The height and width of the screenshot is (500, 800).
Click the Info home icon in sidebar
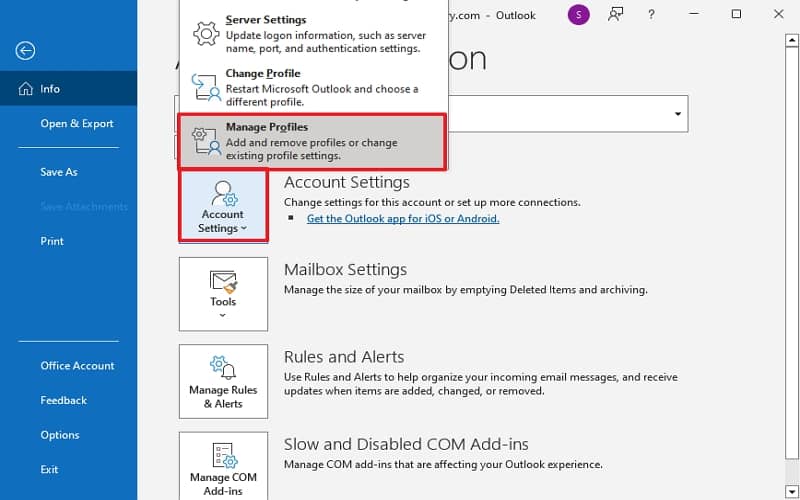[x=25, y=89]
